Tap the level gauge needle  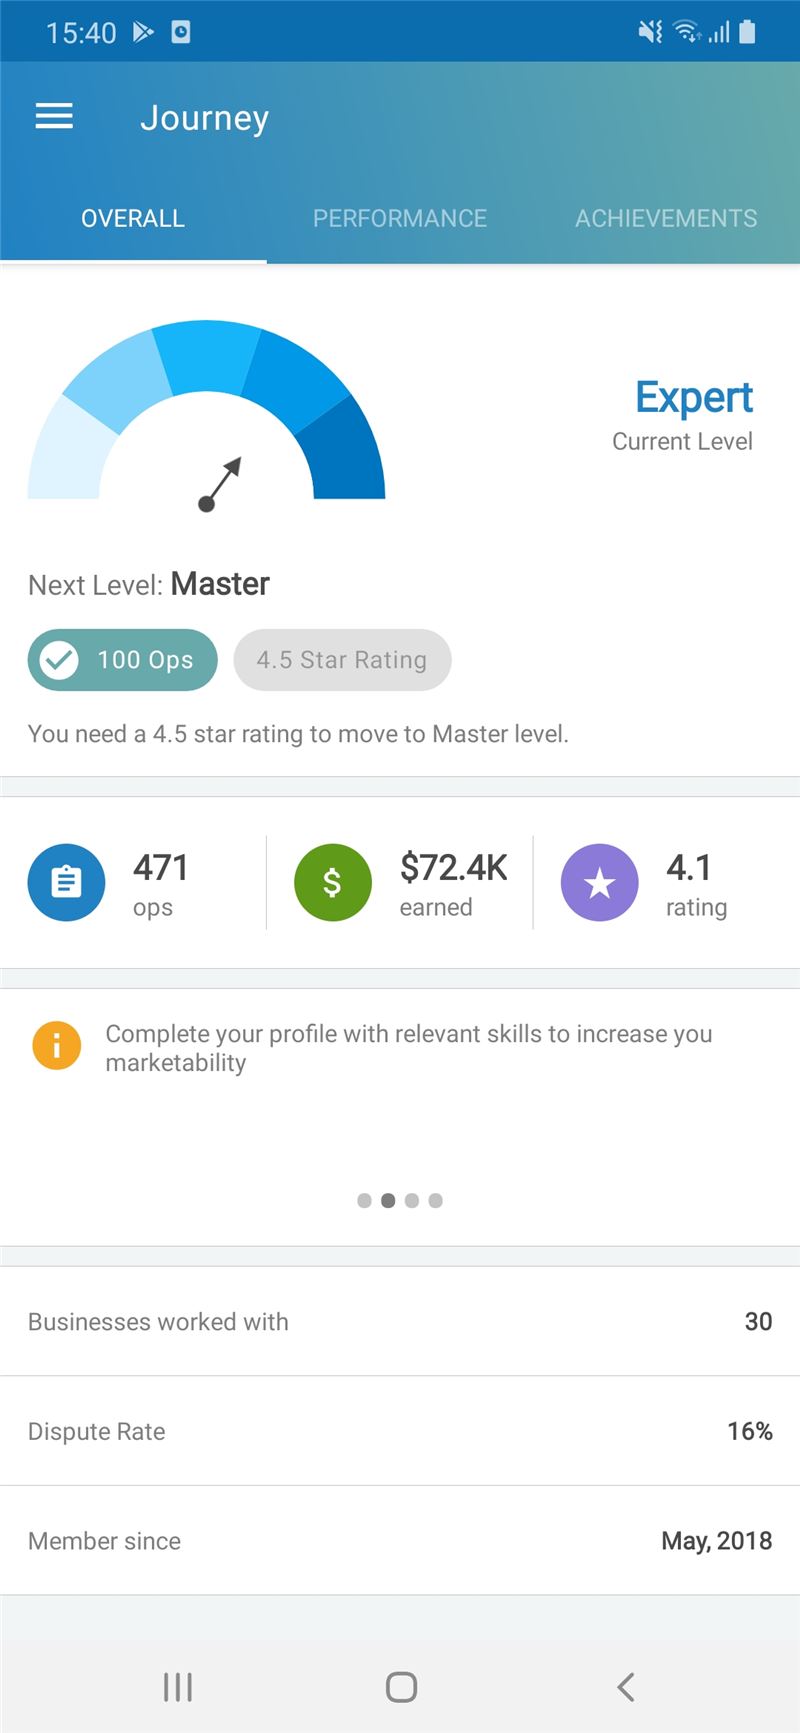(x=220, y=484)
